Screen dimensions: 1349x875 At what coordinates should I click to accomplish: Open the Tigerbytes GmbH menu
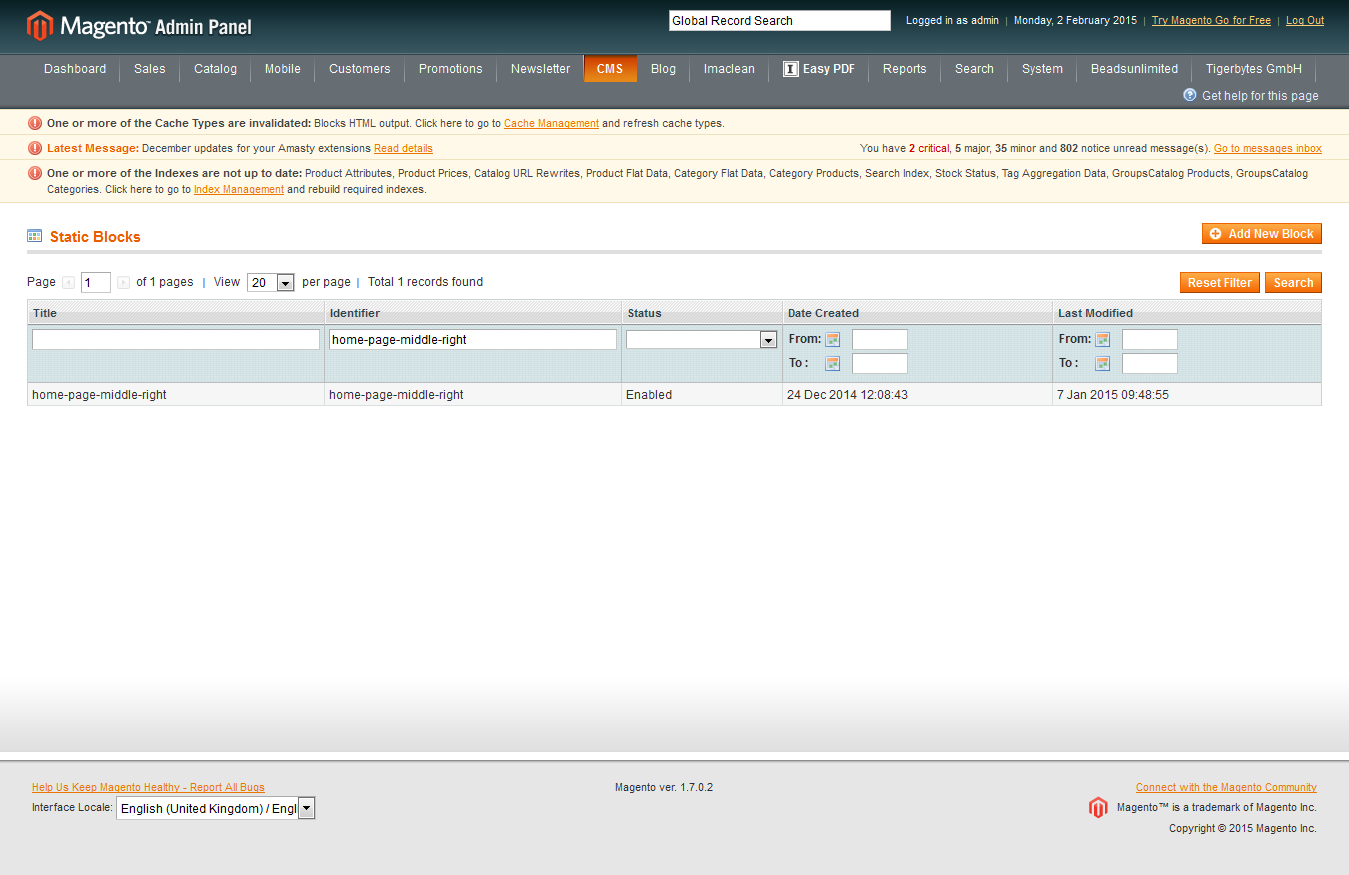(x=1254, y=69)
